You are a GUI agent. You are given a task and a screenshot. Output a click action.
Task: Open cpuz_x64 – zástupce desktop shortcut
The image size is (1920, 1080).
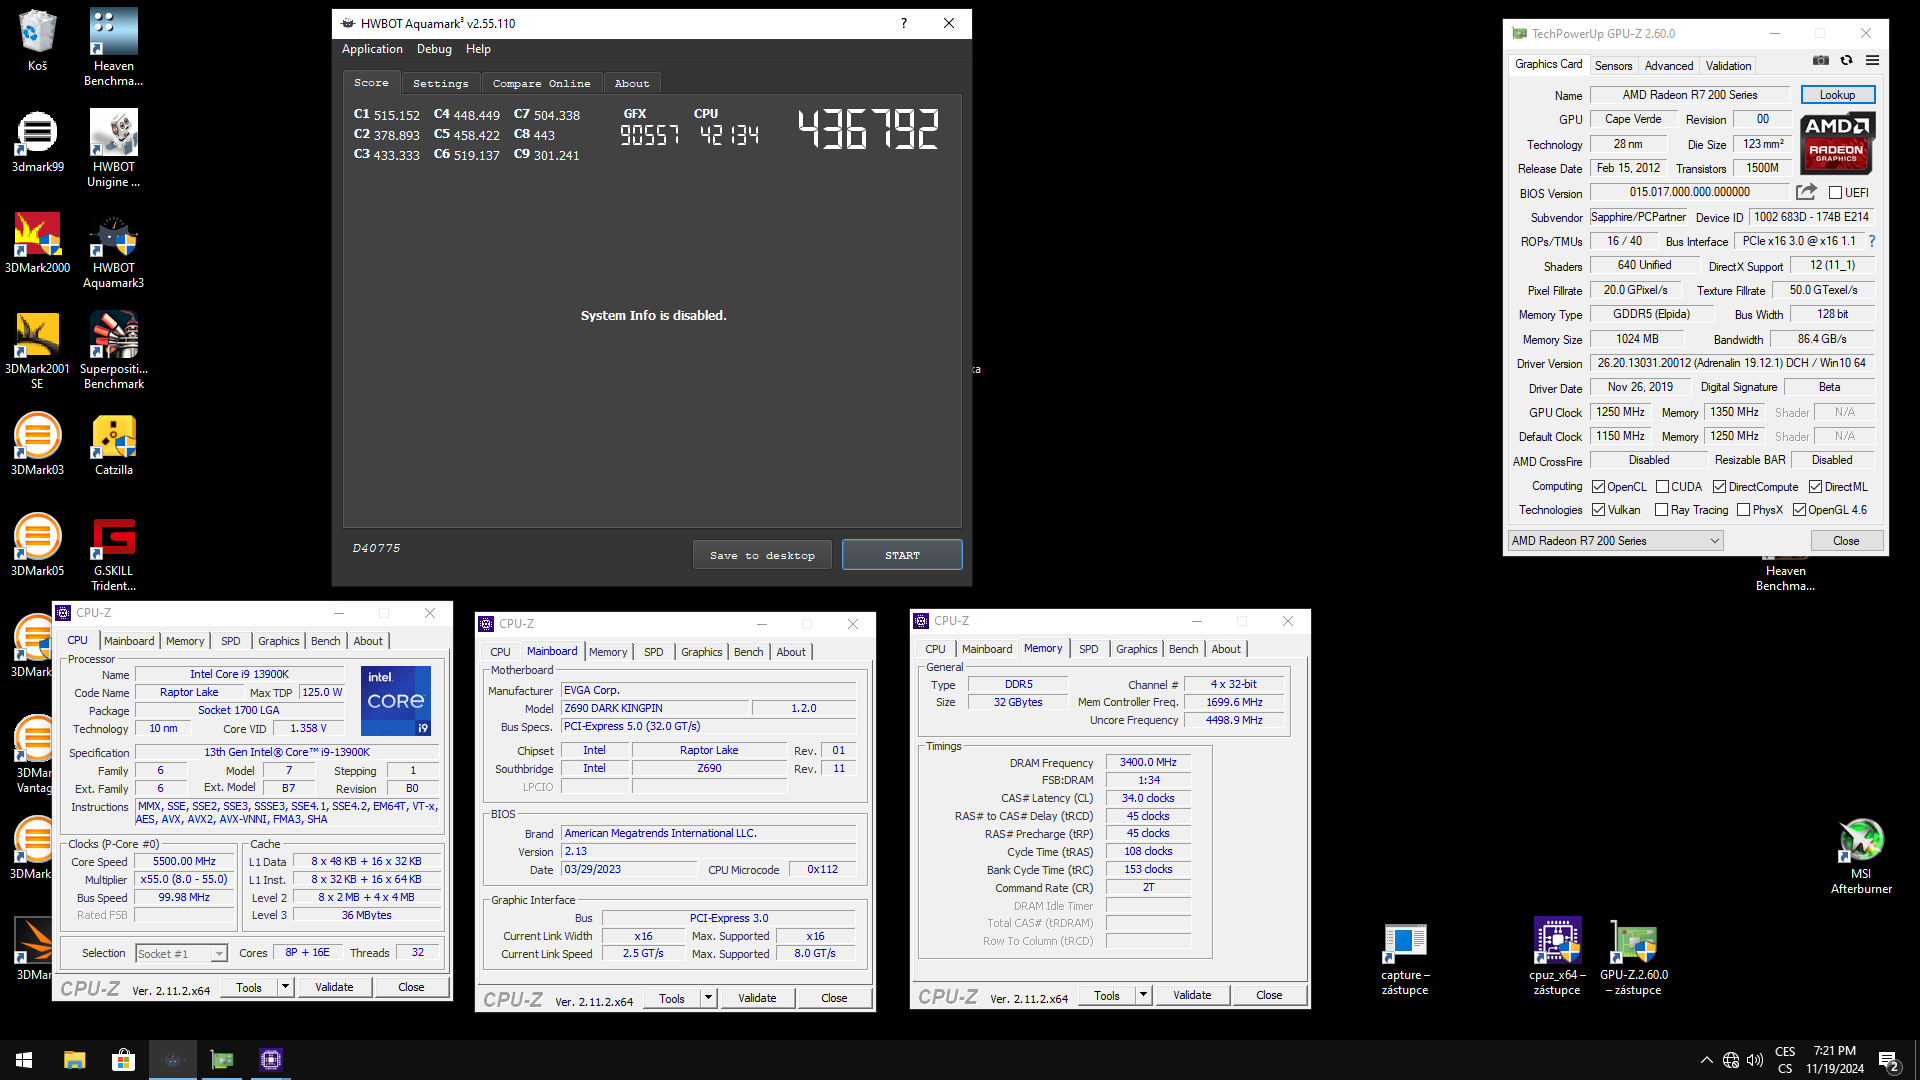coord(1557,957)
